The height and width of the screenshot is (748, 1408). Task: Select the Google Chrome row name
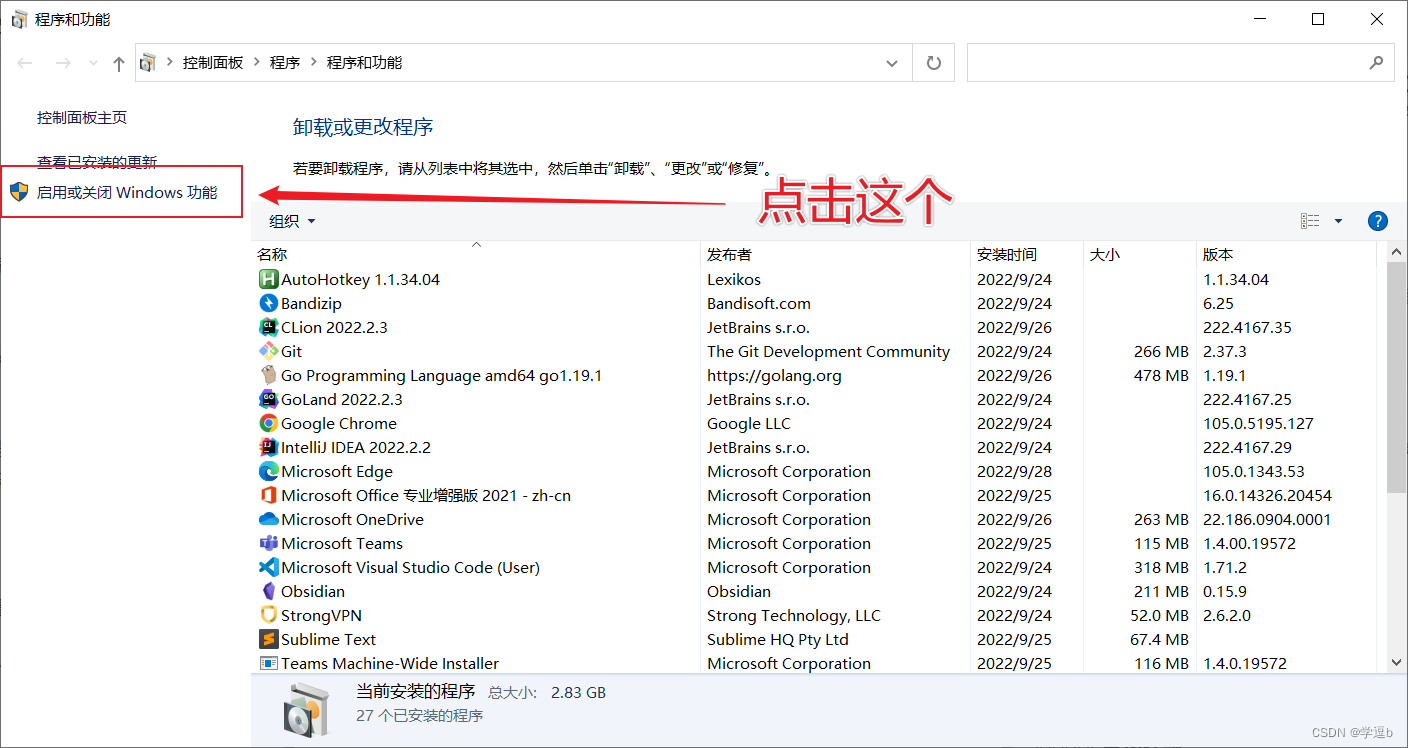pyautogui.click(x=339, y=424)
